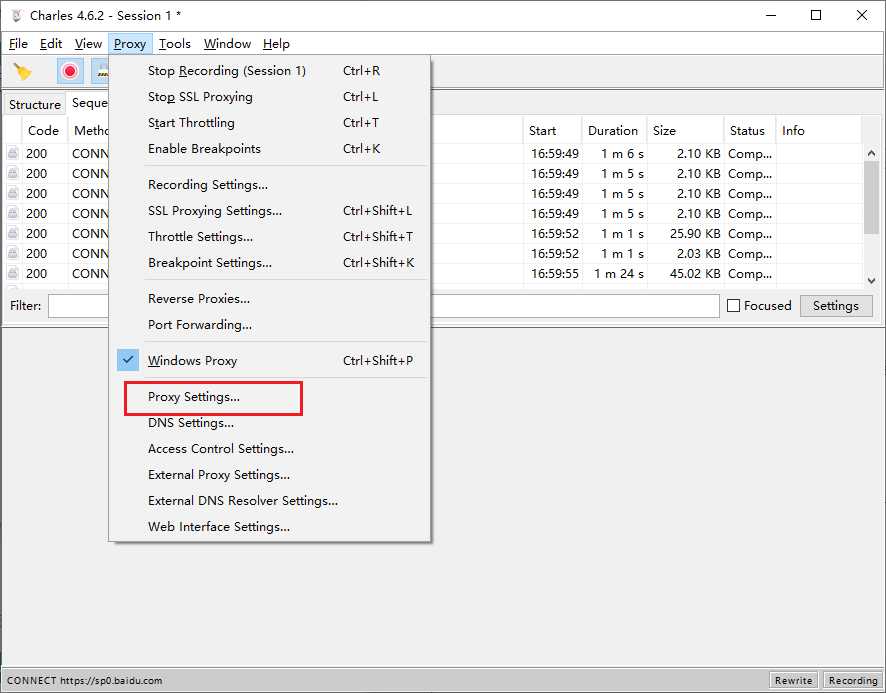Click the filter Settings button
886x693 pixels.
[x=836, y=306]
